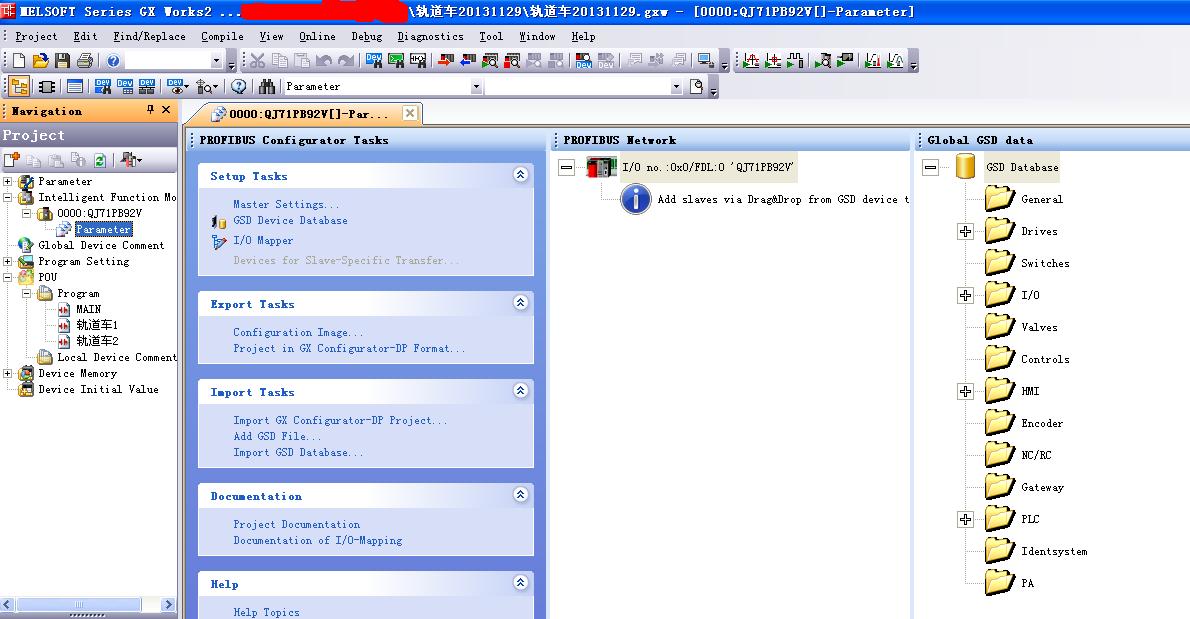Open the Online menu
Viewport: 1190px width, 619px height.
(x=317, y=36)
